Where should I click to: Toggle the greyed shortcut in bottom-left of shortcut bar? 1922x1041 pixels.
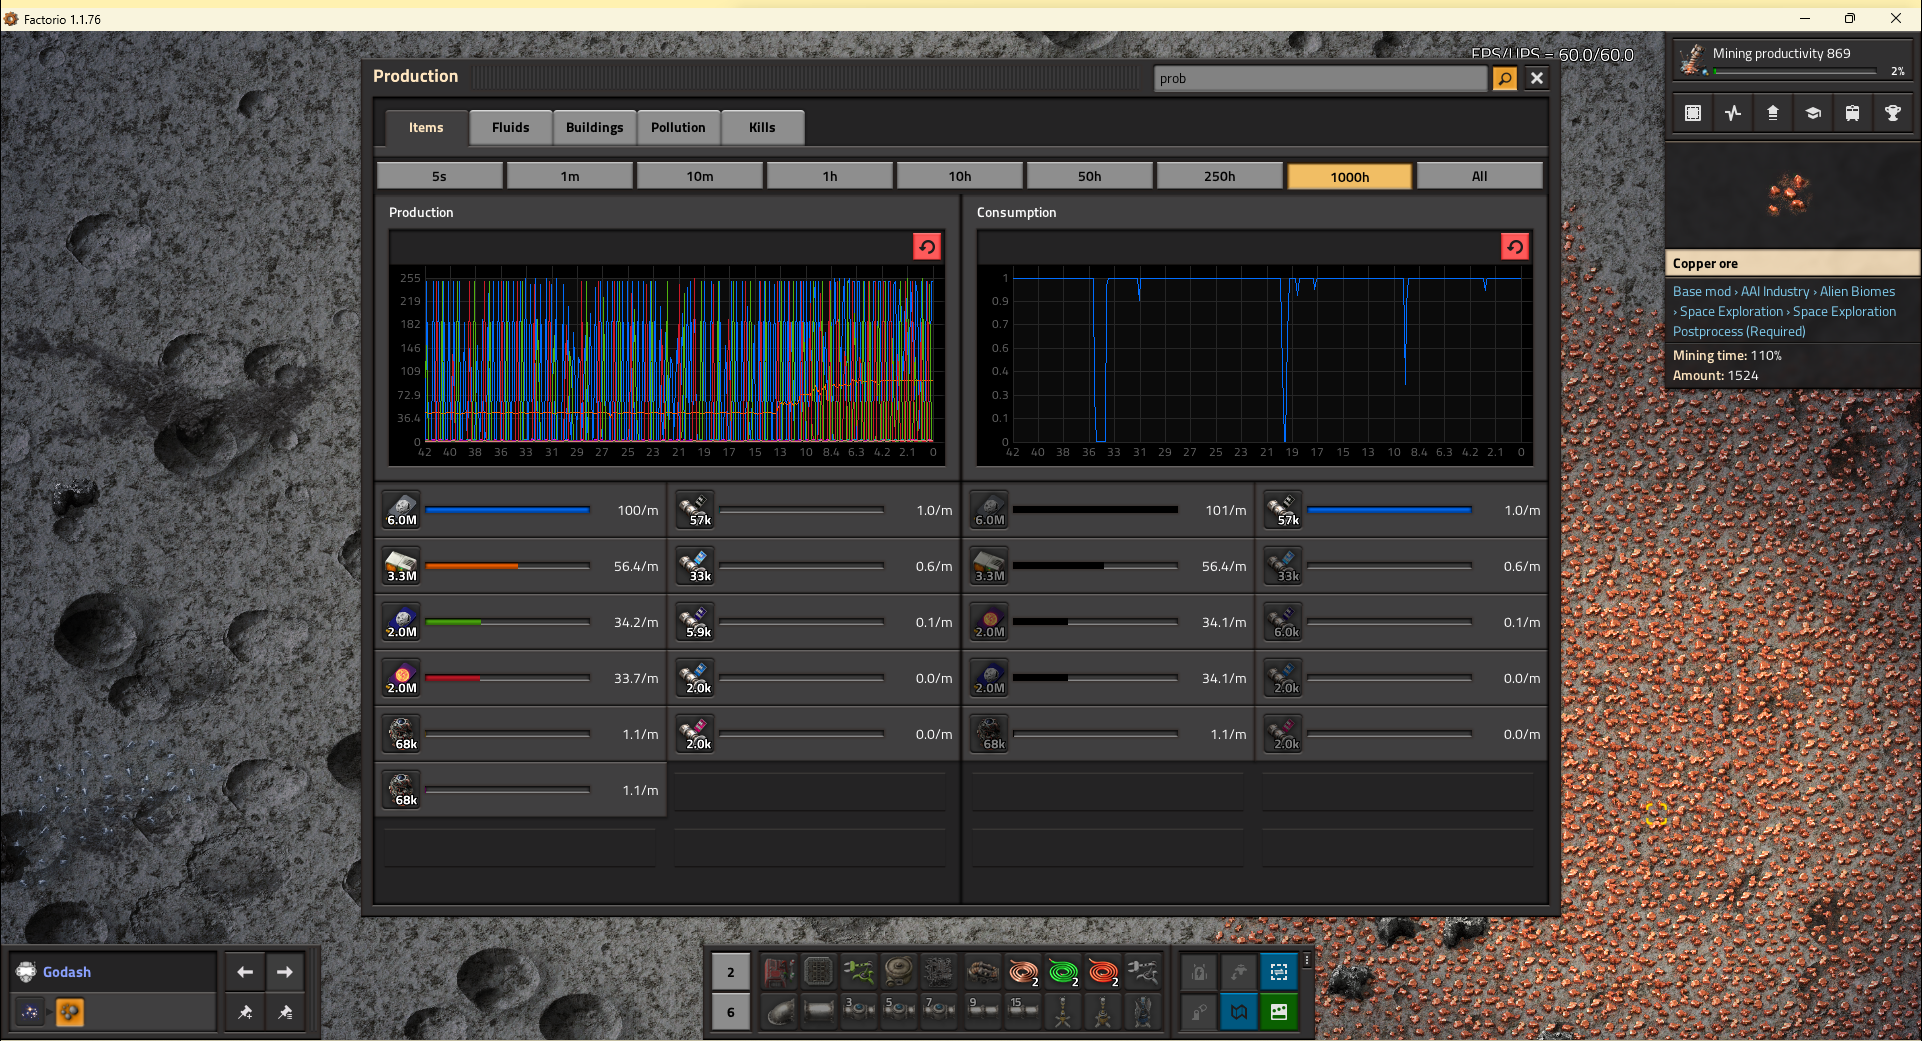(x=1199, y=1011)
